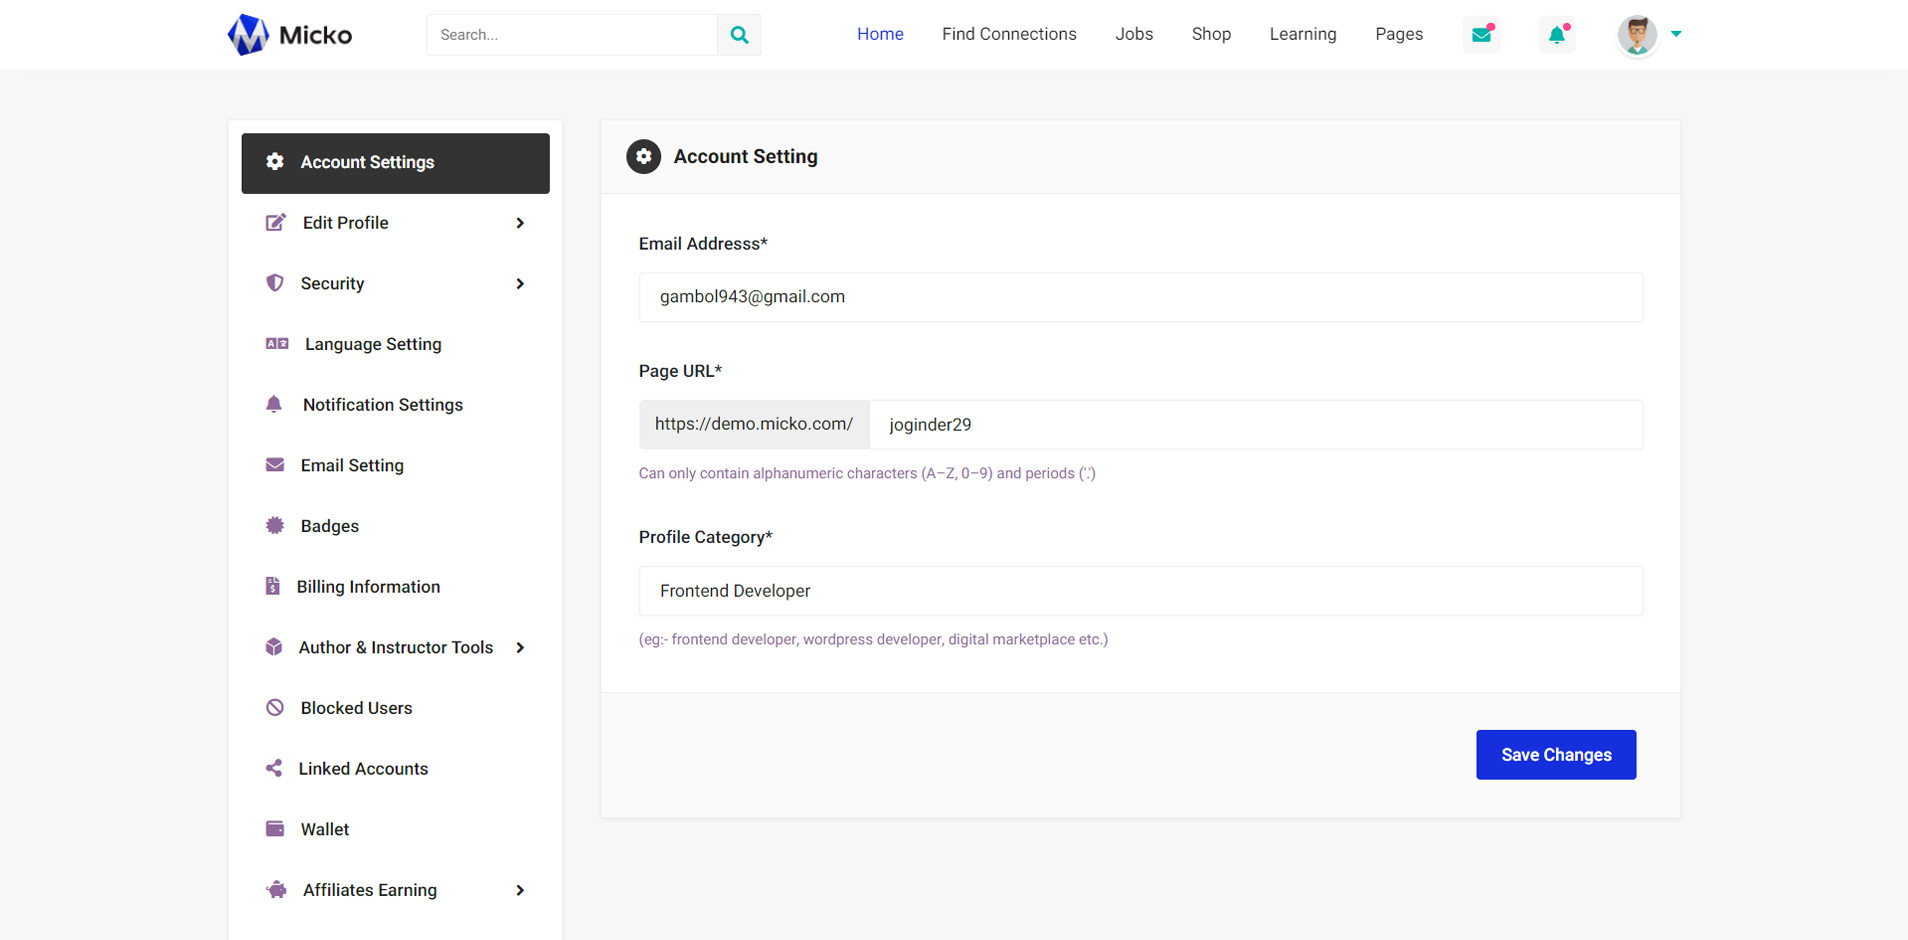Expand Author & Instructor Tools chevron

coord(520,648)
